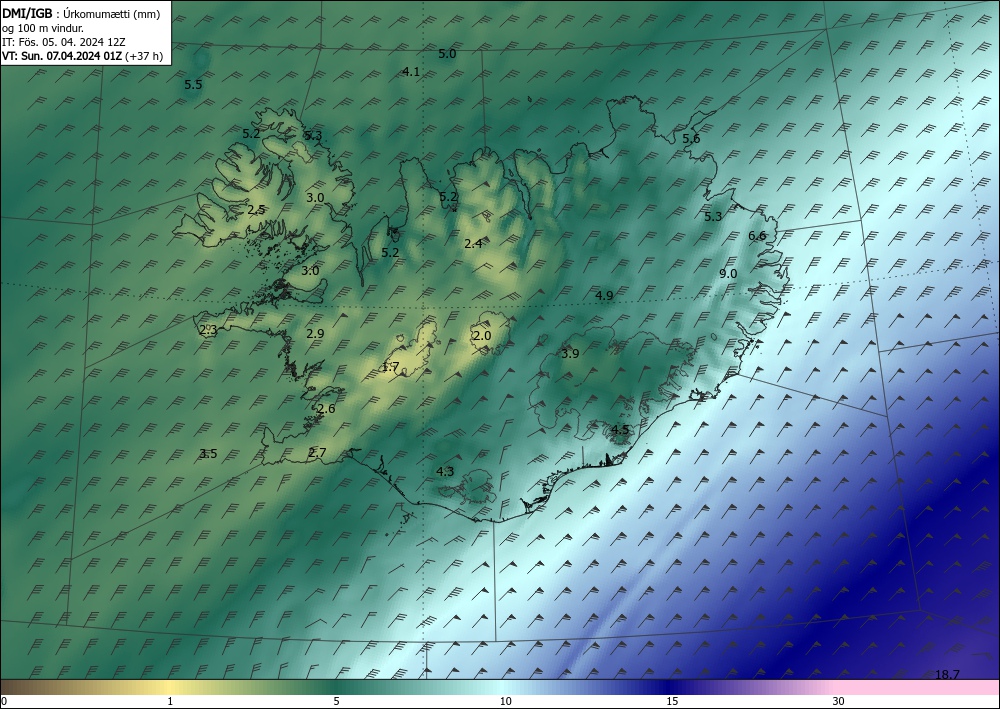The height and width of the screenshot is (709, 1000).
Task: Click the initial time 'IT: Fös. 05. 04. 2024 12Z'
Action: (x=64, y=42)
